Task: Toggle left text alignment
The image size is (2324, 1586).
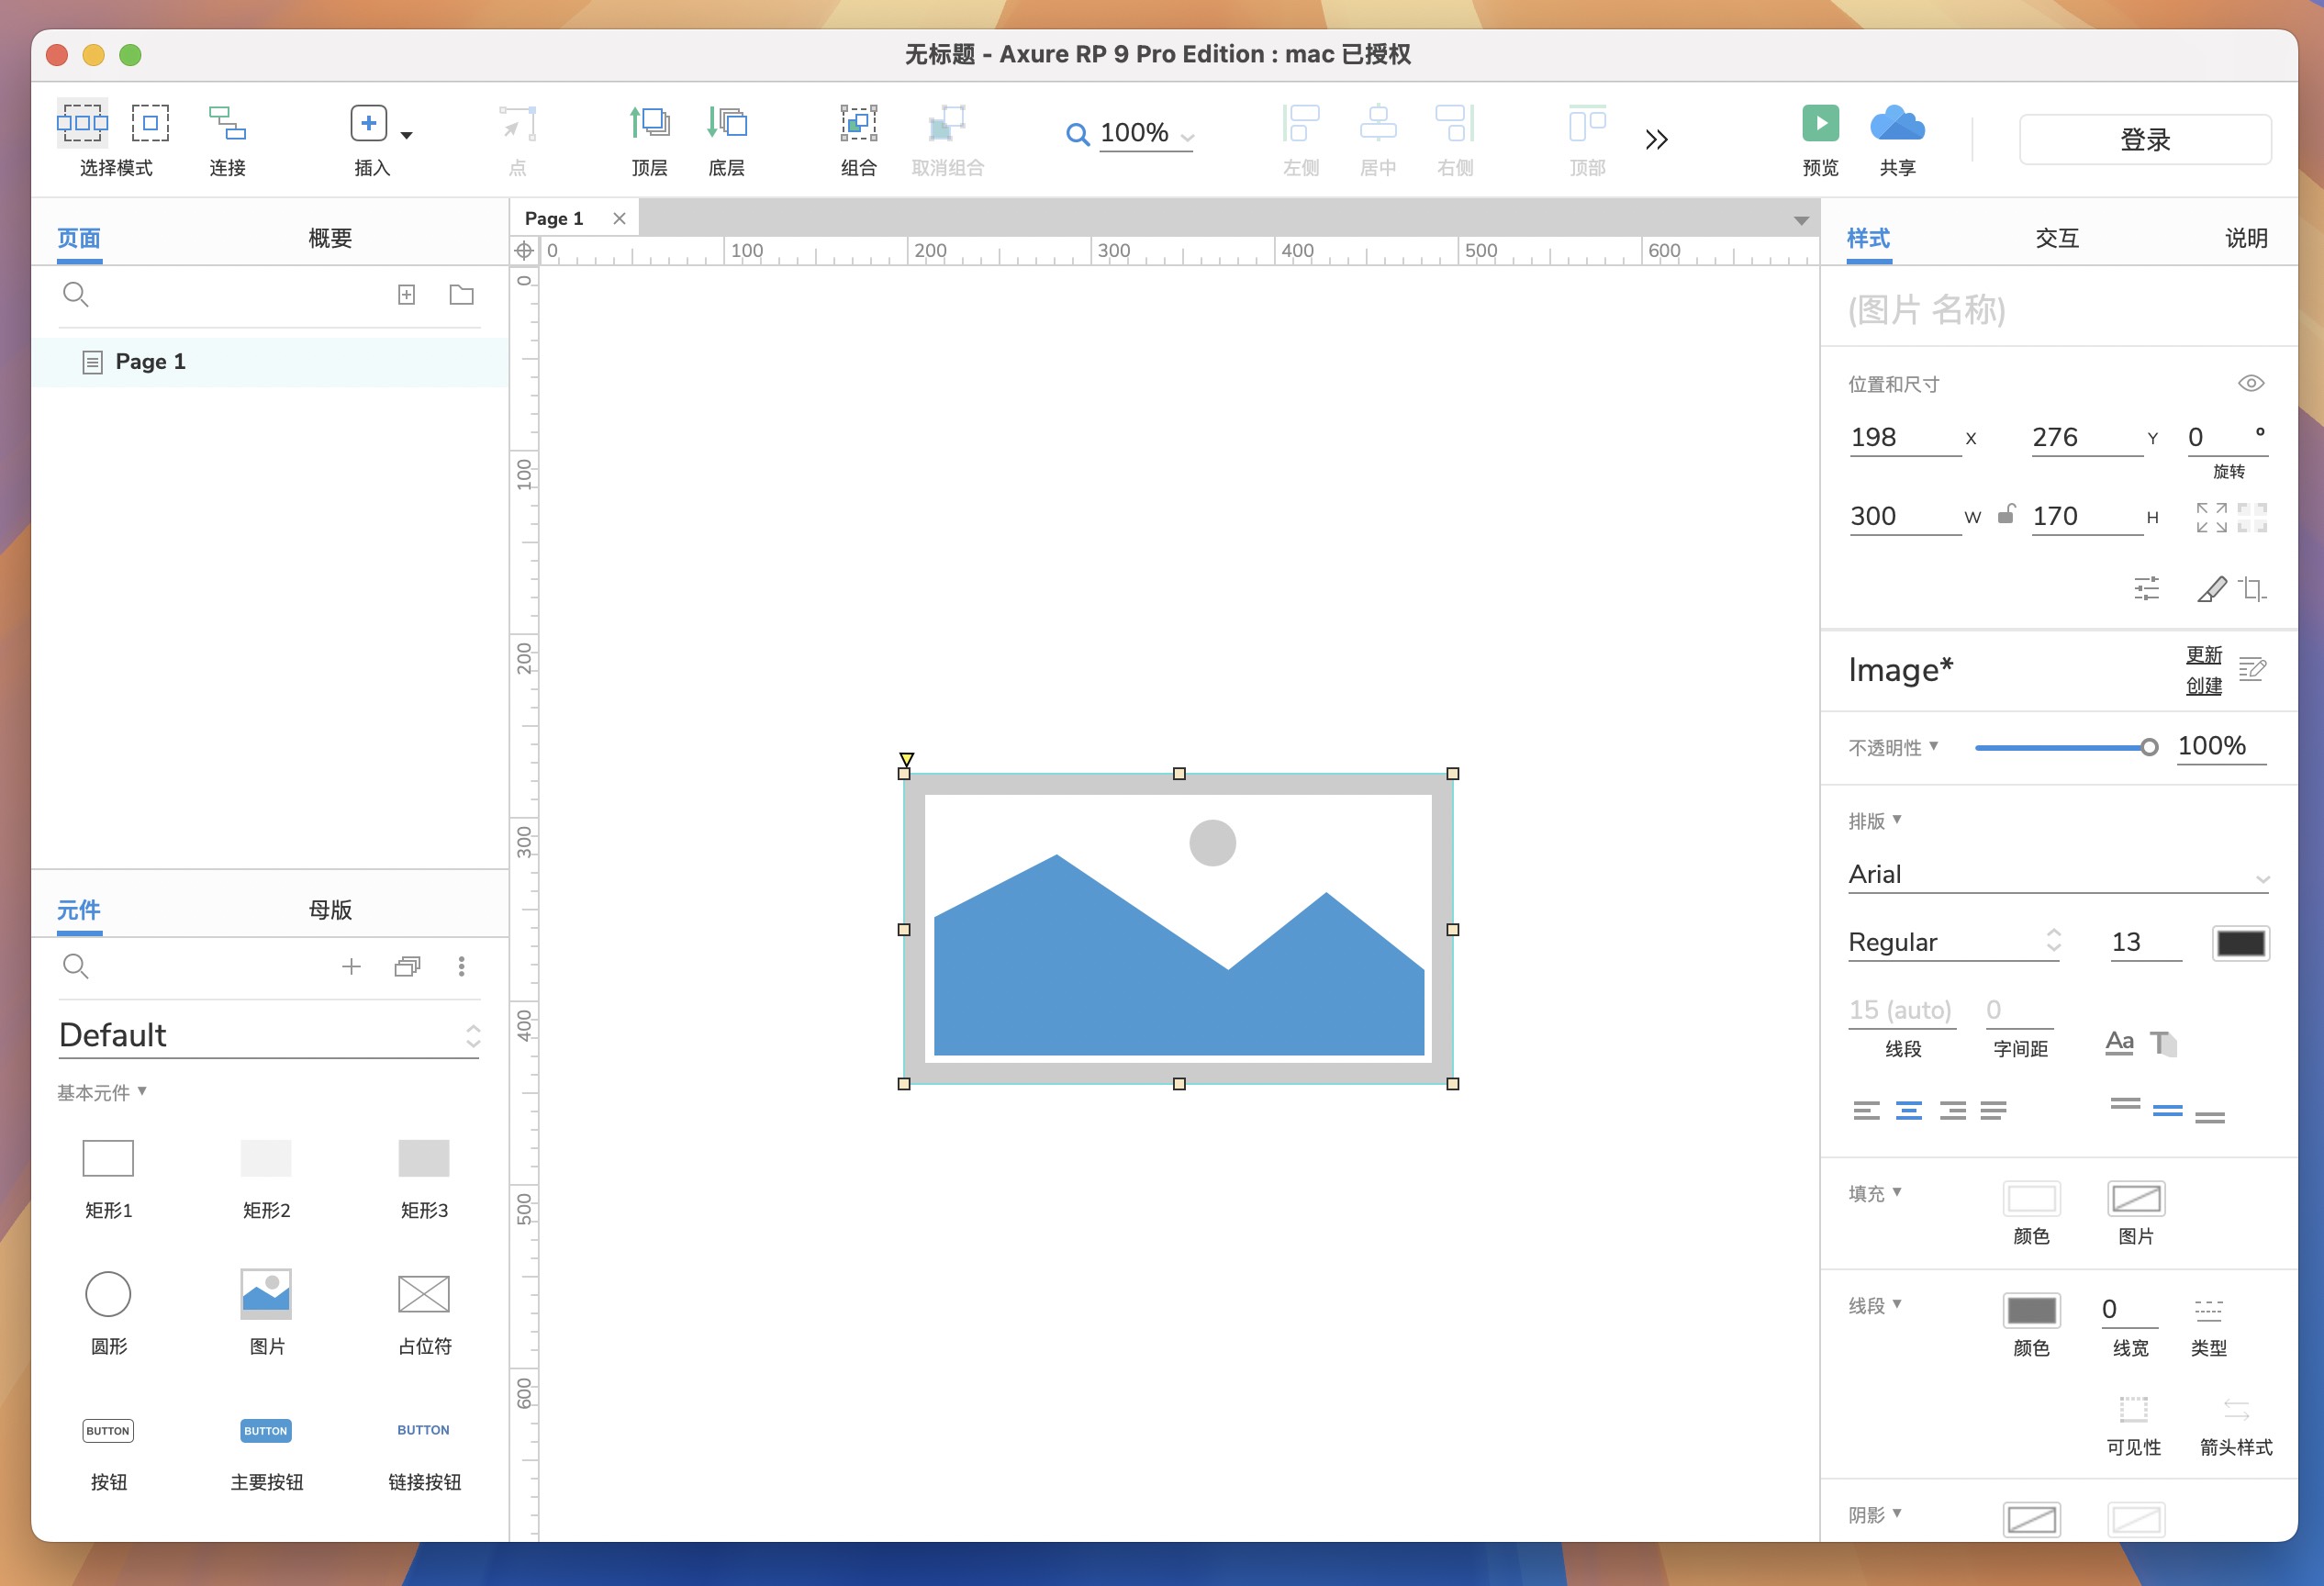Action: [1865, 1110]
